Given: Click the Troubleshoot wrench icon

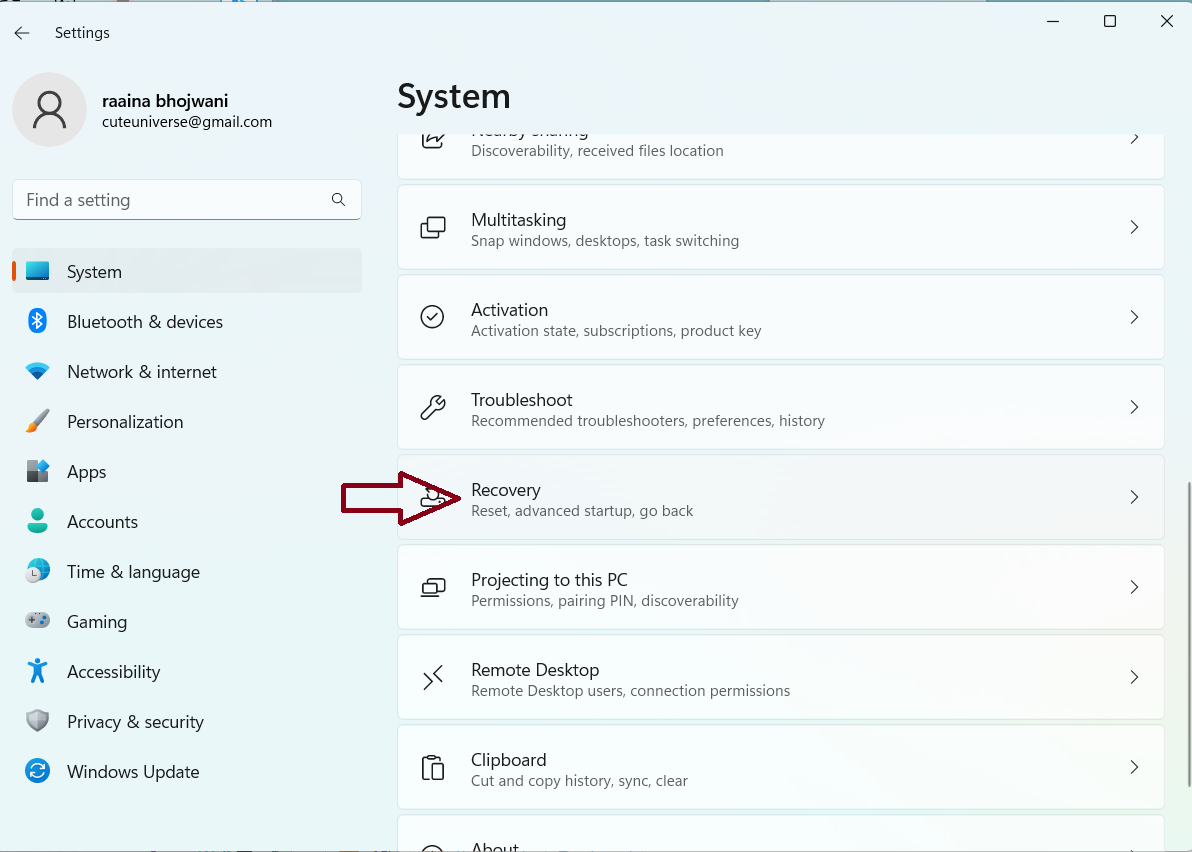Looking at the screenshot, I should pos(432,407).
